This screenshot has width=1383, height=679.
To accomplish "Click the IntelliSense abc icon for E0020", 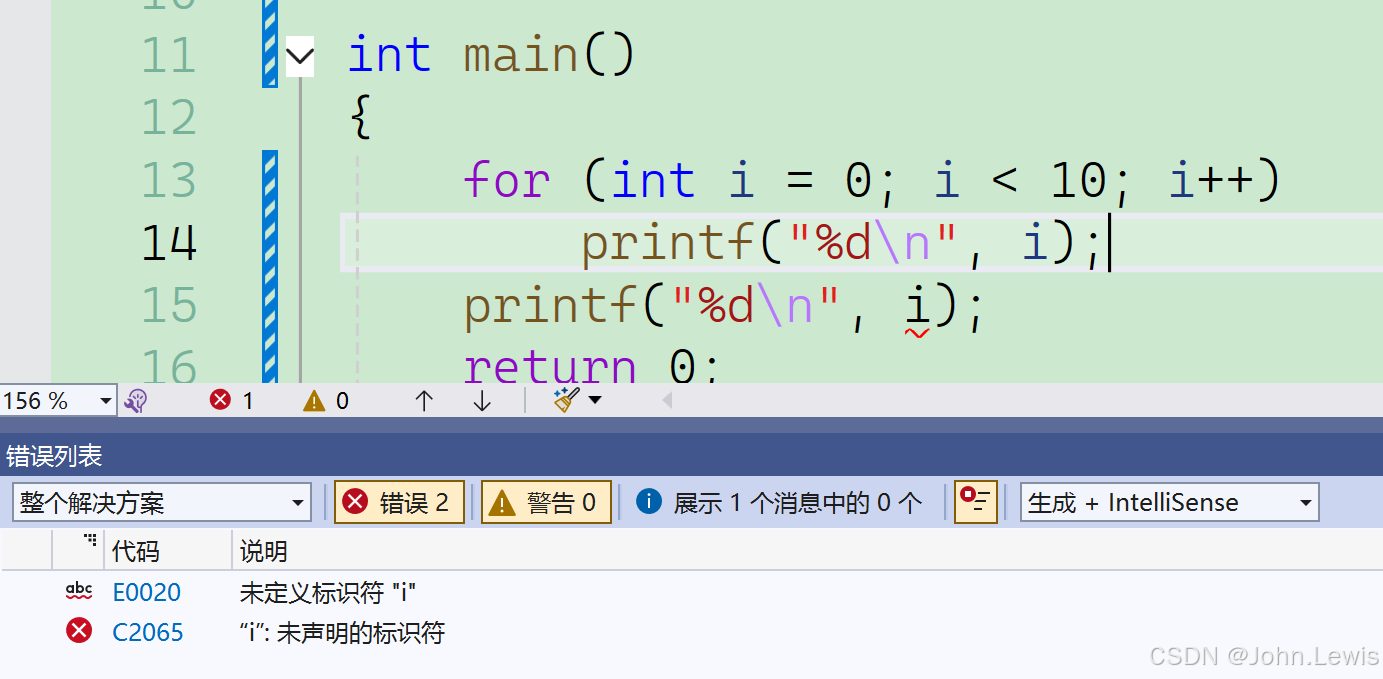I will 79,591.
